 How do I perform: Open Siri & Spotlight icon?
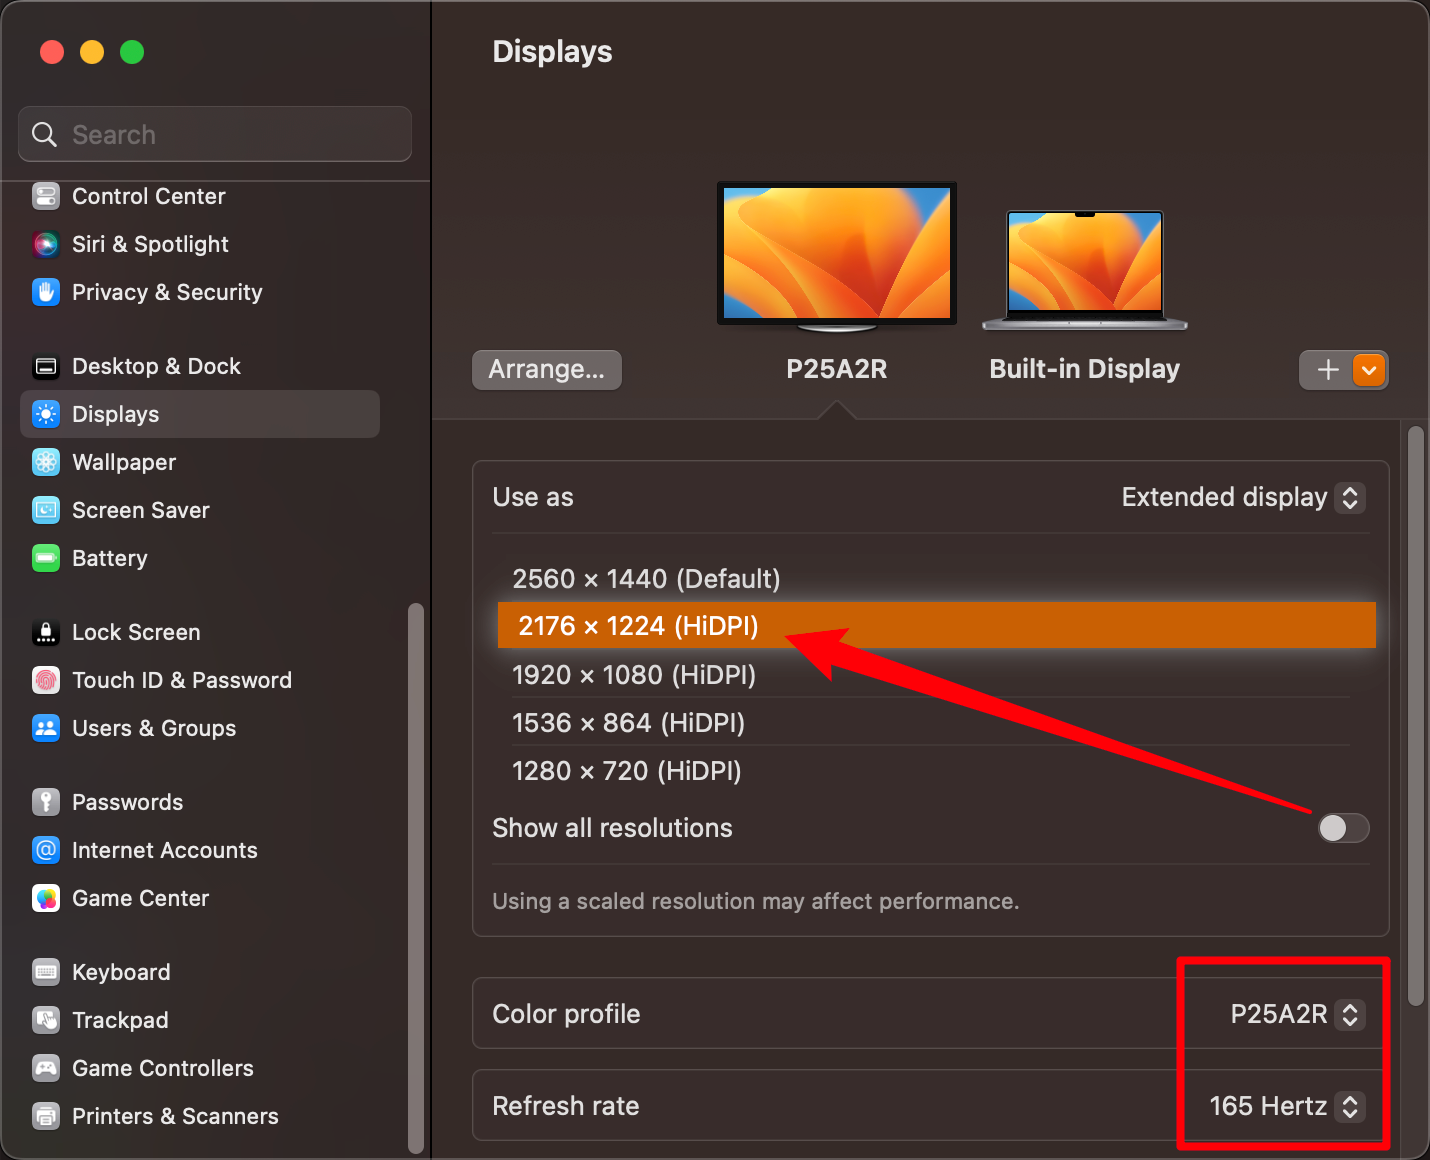coord(46,244)
